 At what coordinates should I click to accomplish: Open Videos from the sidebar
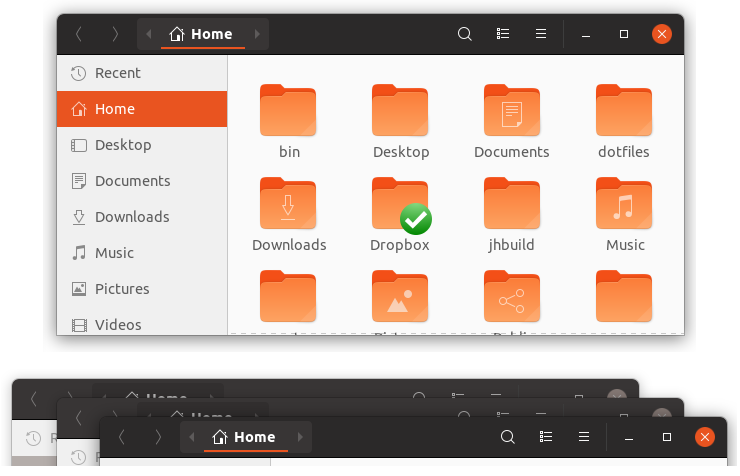(x=142, y=325)
